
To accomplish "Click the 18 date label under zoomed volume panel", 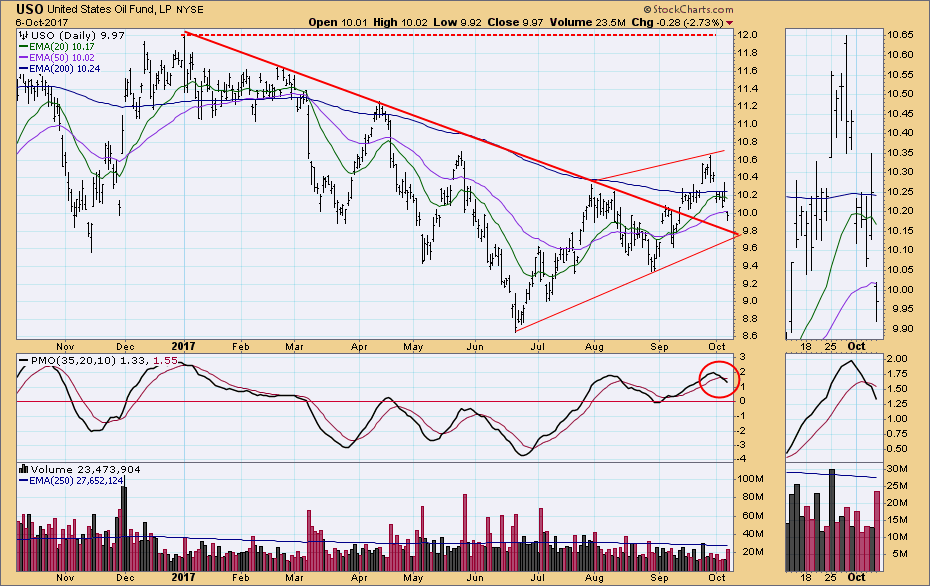I will 805,577.
